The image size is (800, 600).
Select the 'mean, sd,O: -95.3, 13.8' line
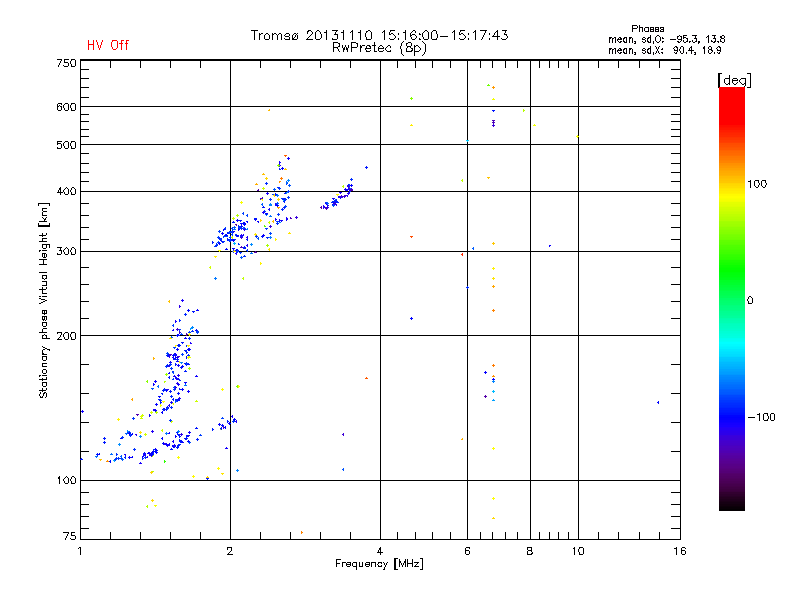click(666, 39)
